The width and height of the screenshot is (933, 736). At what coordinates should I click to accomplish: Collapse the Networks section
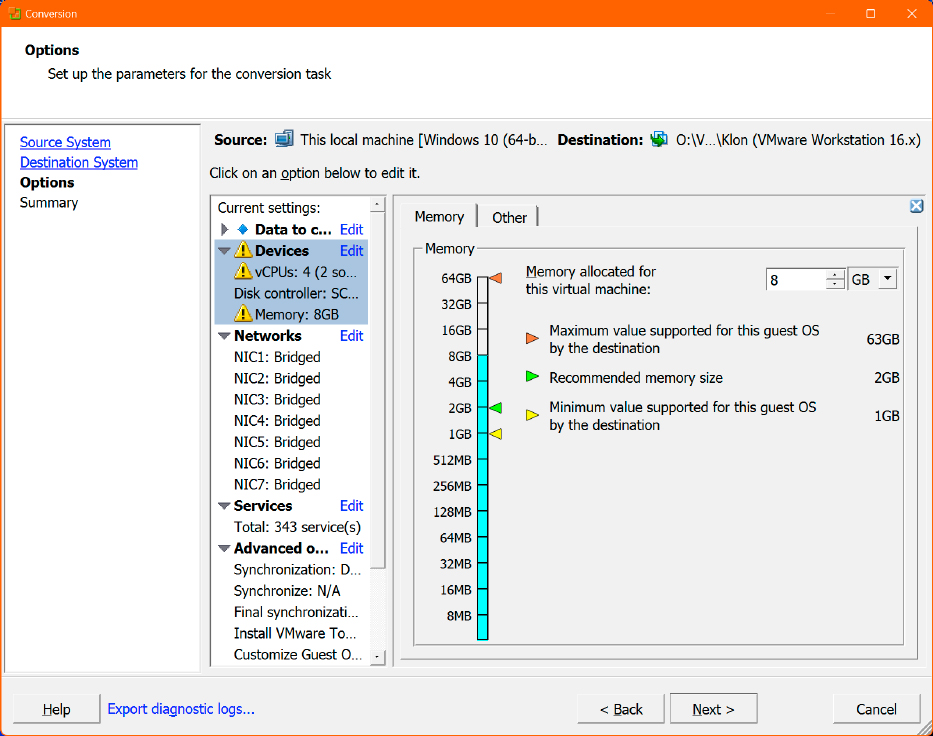tap(224, 336)
